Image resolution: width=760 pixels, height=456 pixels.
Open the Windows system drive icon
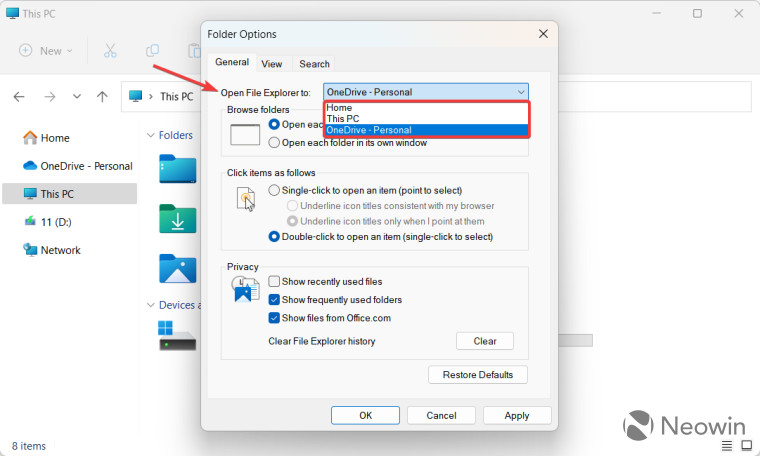click(177, 335)
